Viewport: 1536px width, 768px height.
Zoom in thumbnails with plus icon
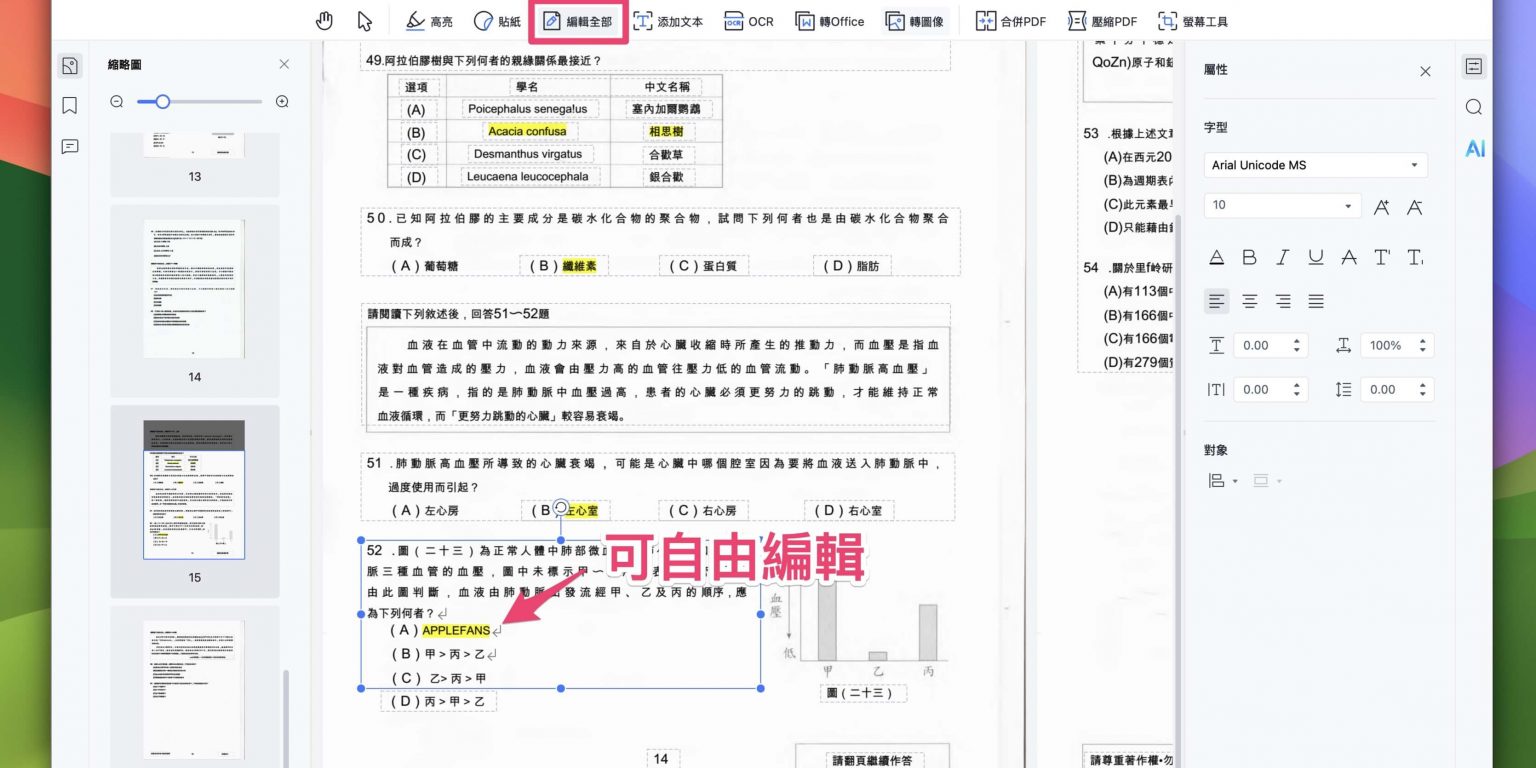click(282, 101)
